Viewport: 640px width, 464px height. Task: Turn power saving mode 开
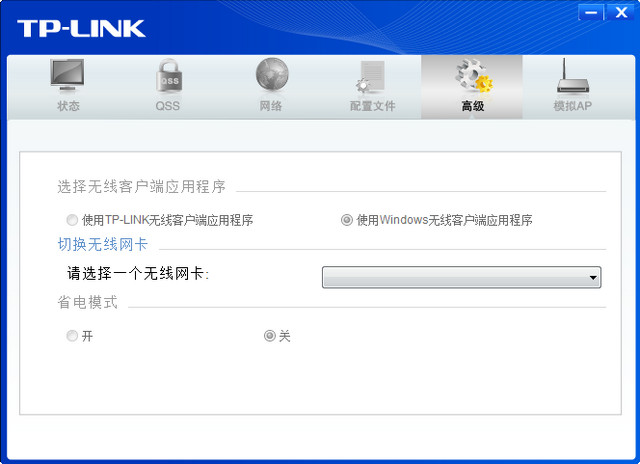[72, 336]
